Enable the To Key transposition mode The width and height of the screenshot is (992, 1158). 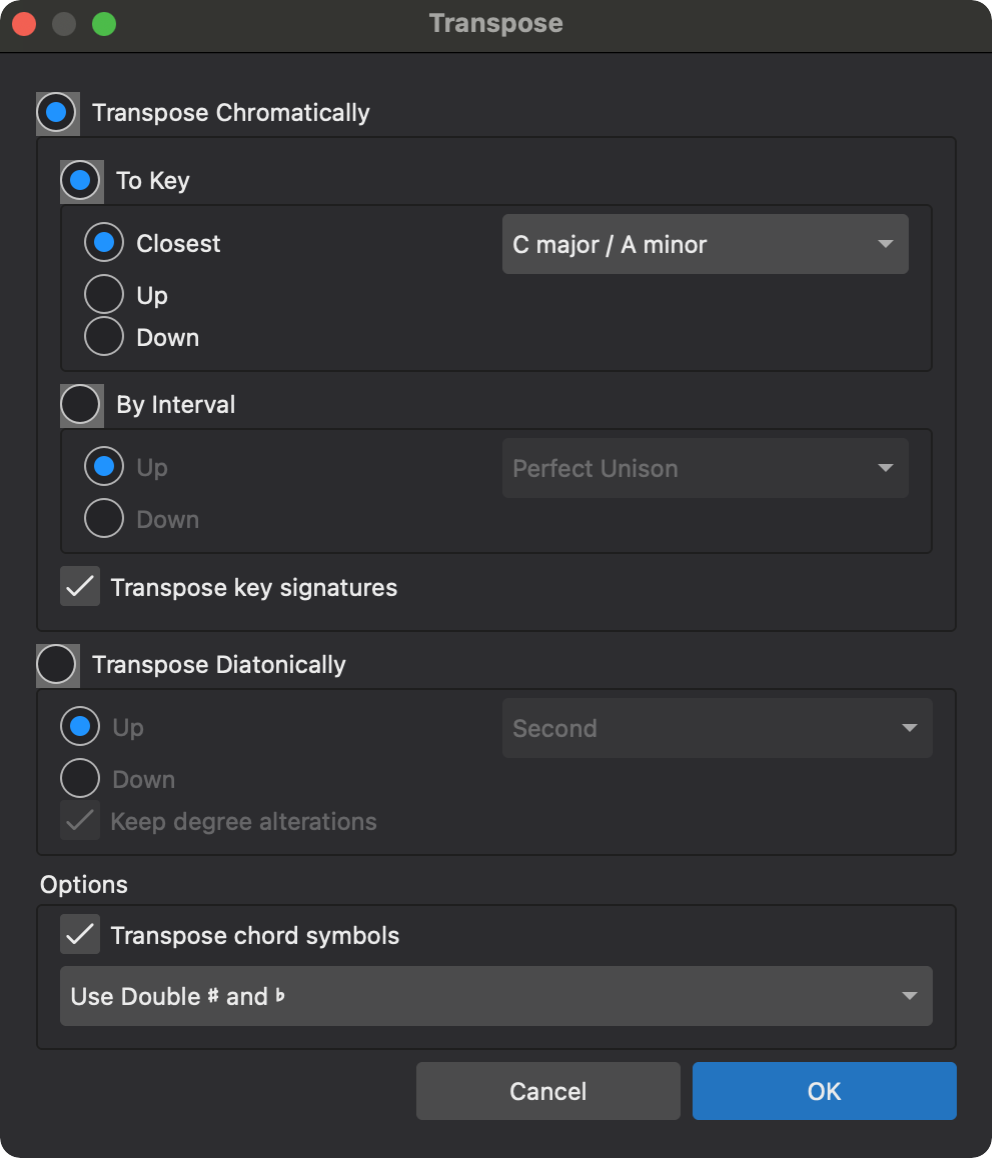[x=81, y=181]
